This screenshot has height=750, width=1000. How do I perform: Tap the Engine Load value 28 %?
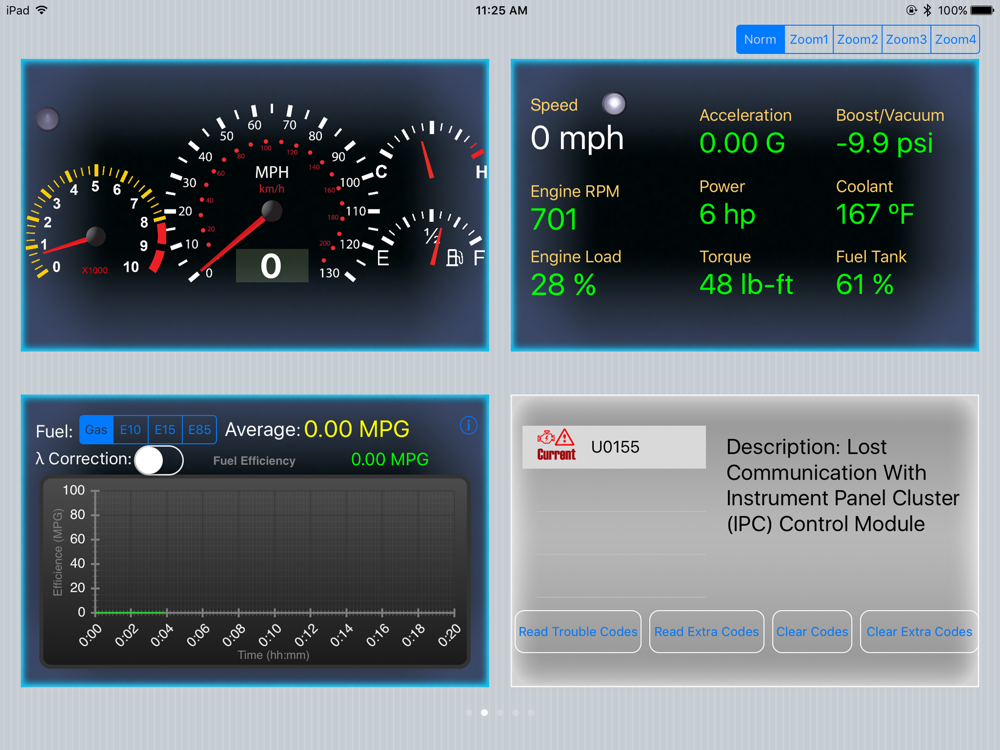563,284
